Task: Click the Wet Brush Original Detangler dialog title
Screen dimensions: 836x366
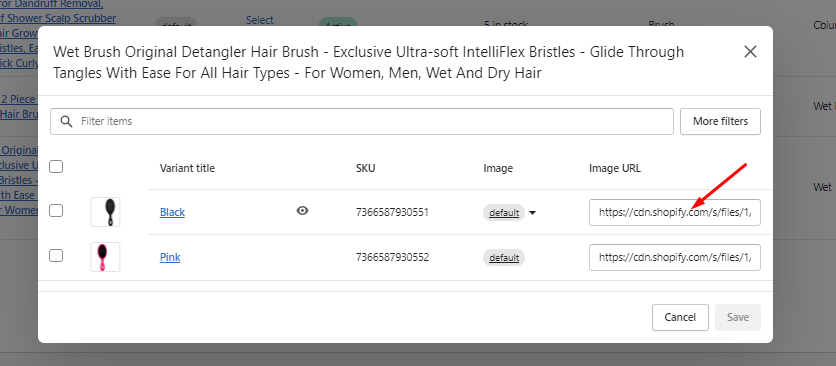Action: (x=368, y=62)
